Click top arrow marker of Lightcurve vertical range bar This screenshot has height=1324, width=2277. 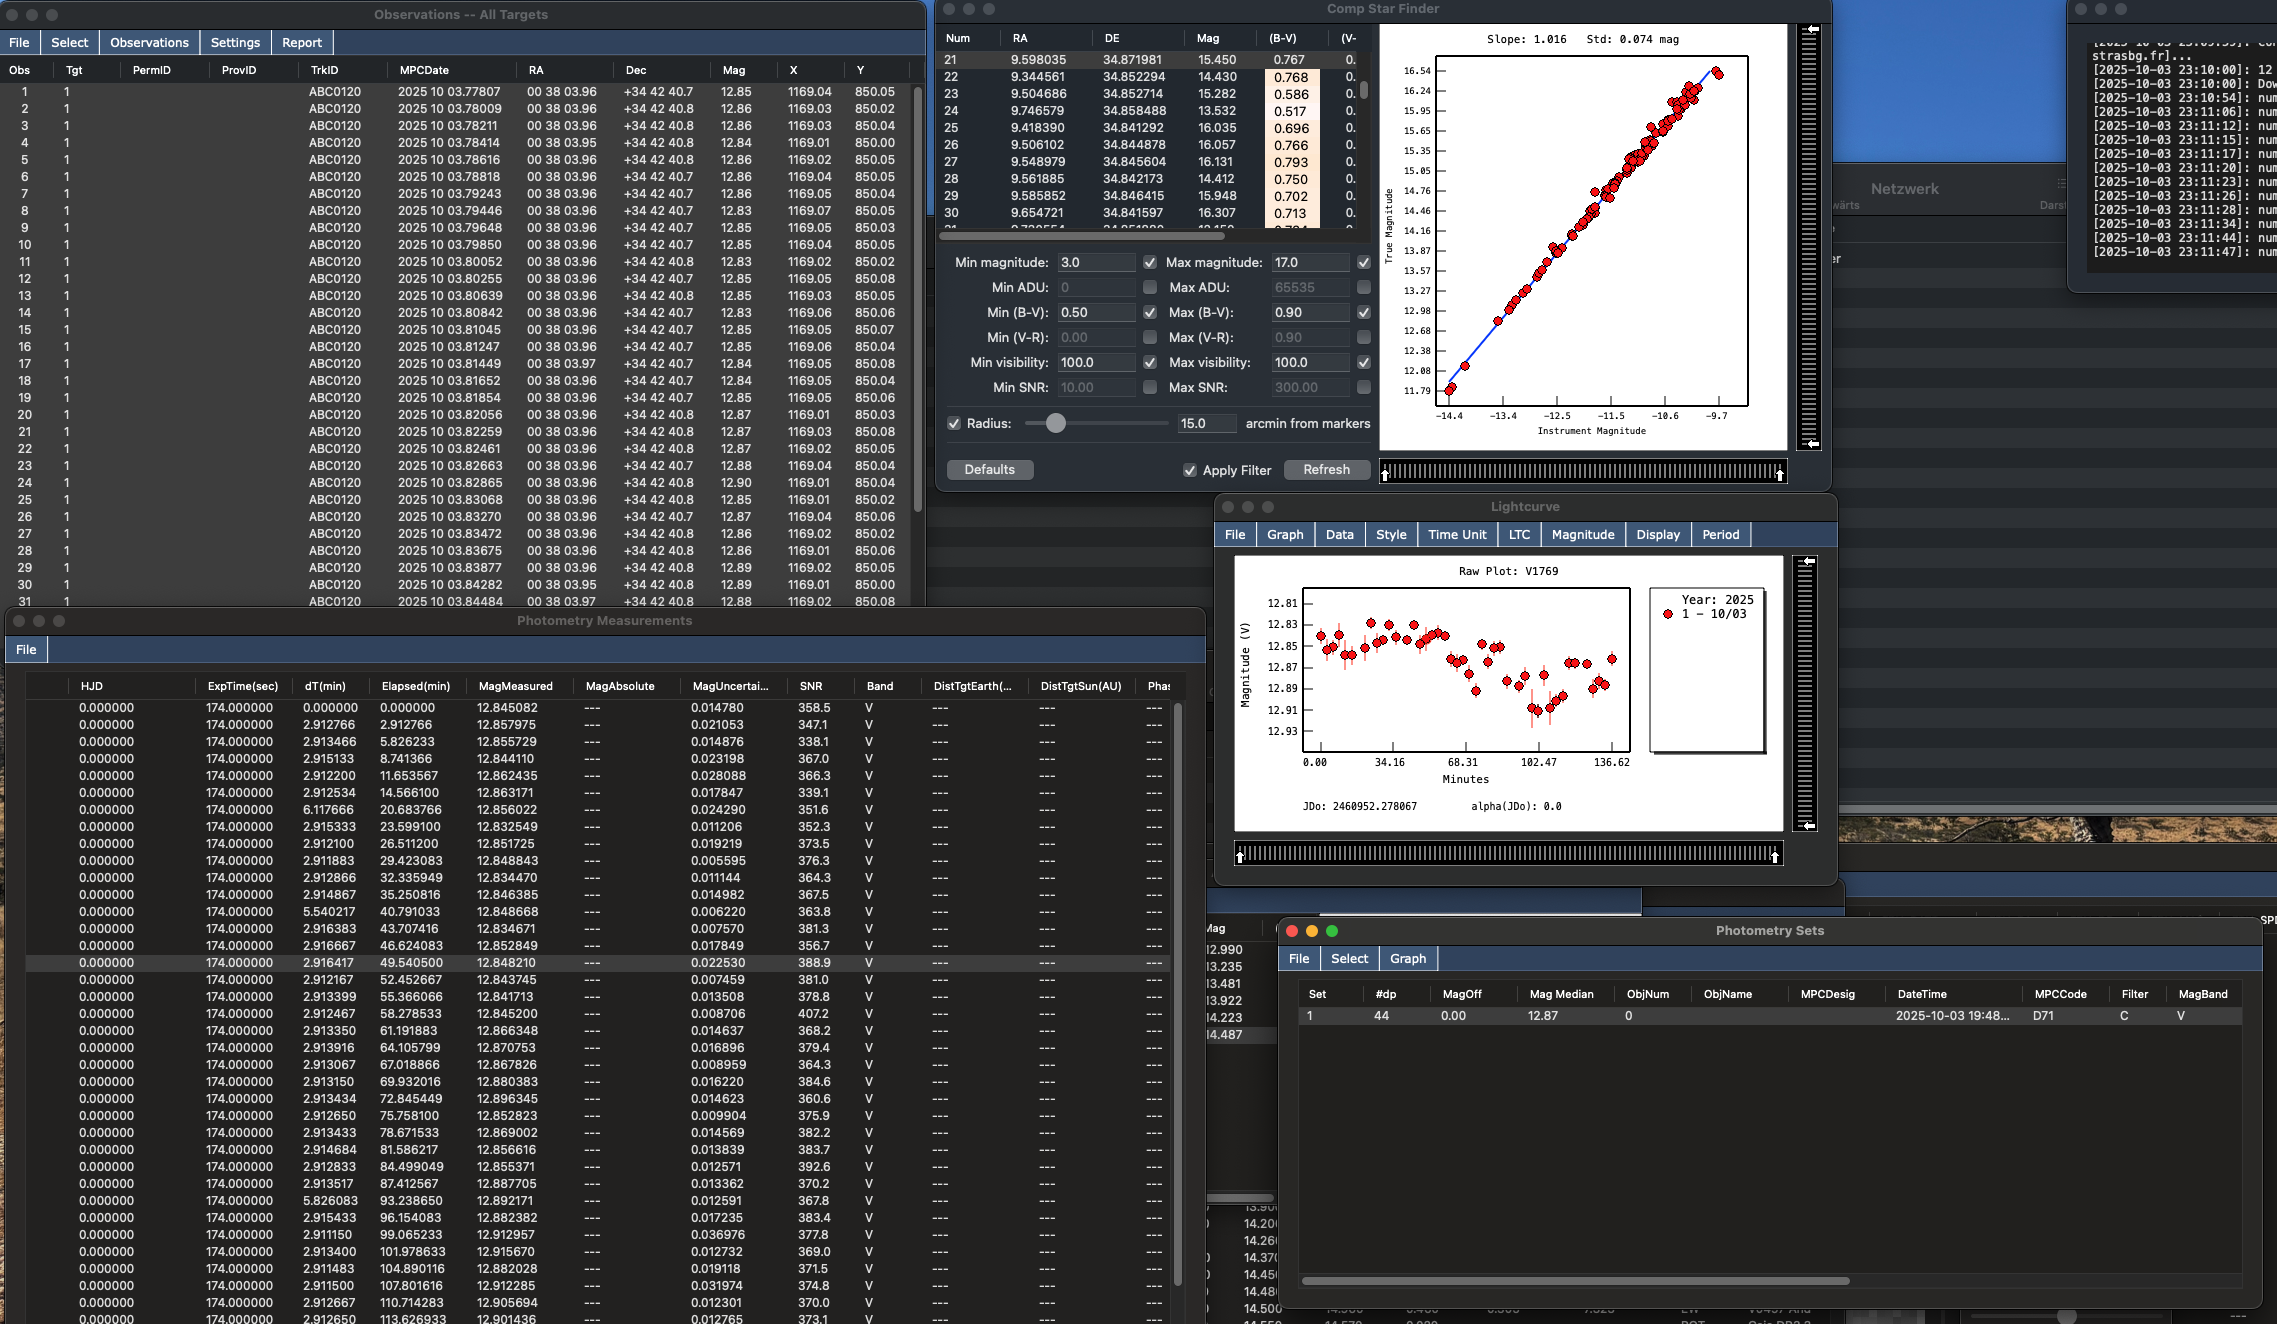[1808, 563]
